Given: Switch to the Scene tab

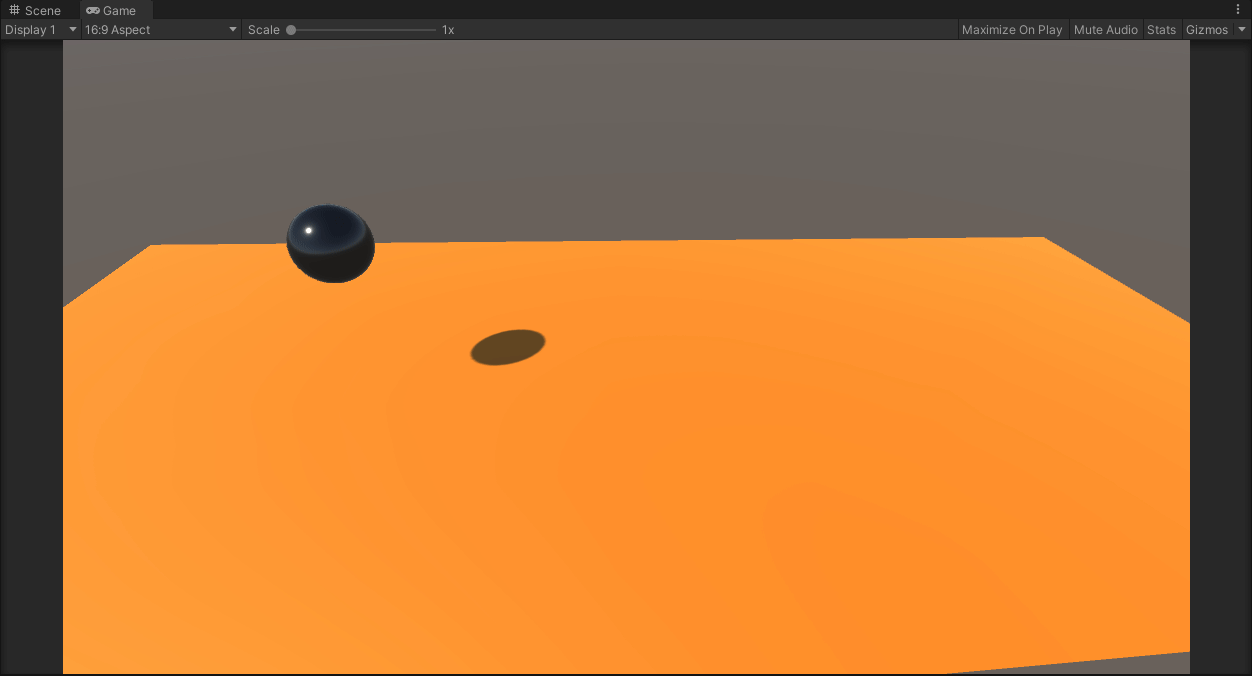Looking at the screenshot, I should [36, 10].
